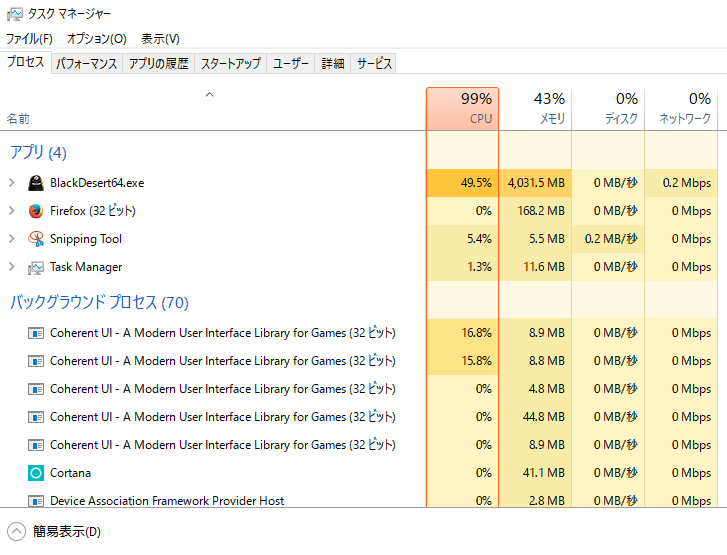Click the 4,031.5 MB memory cell
The image size is (727, 555).
[x=535, y=183]
